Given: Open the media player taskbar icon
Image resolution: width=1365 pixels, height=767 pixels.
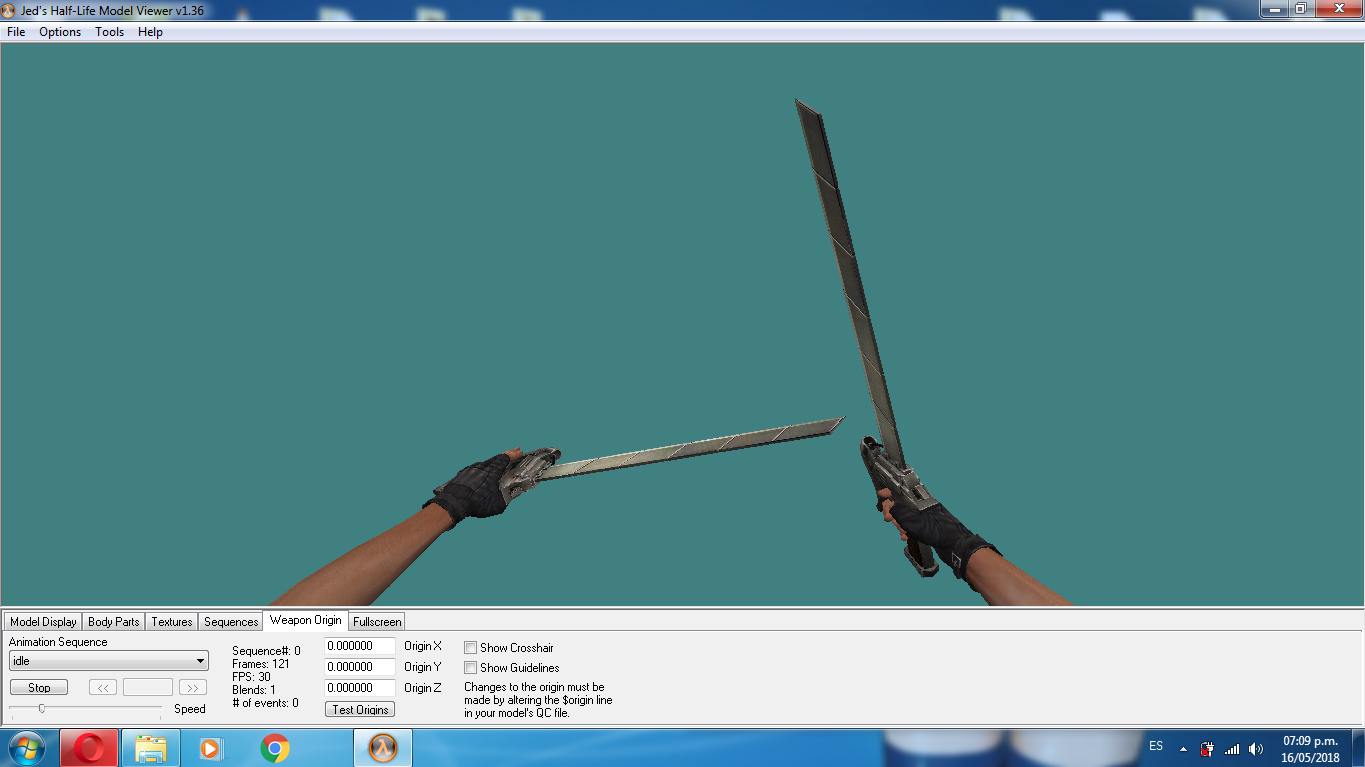Looking at the screenshot, I should pyautogui.click(x=211, y=748).
